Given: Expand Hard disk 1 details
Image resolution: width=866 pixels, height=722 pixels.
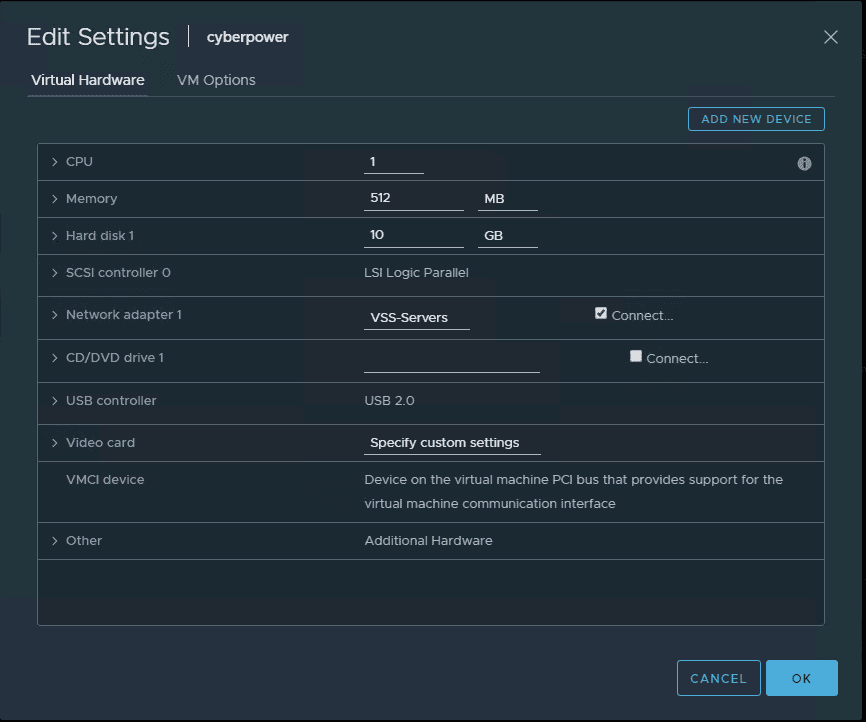Looking at the screenshot, I should (55, 236).
